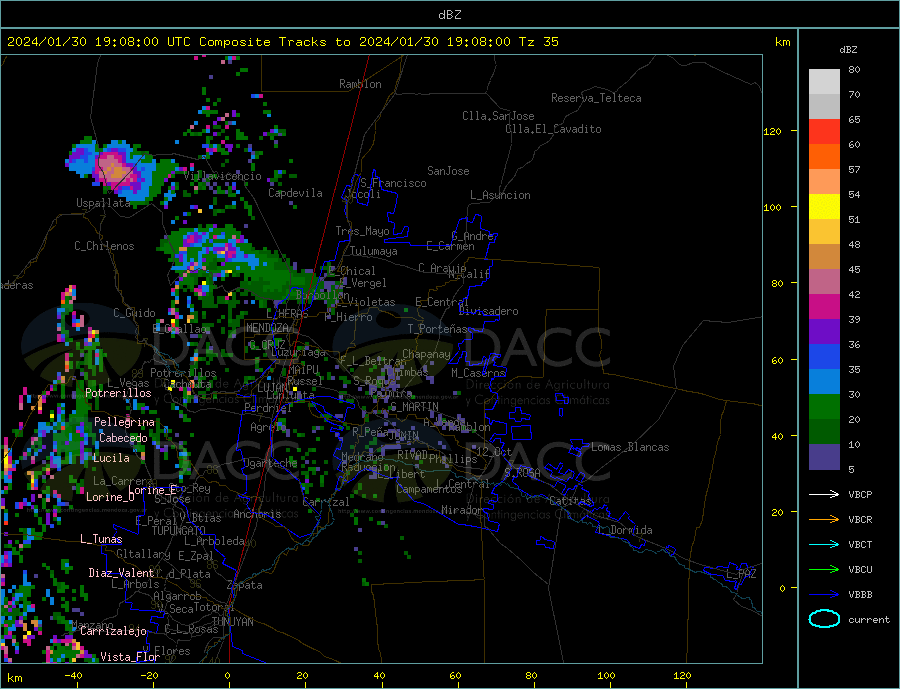This screenshot has height=689, width=900.
Task: Click the Lomas_Blancas place label
Action: click(x=630, y=447)
